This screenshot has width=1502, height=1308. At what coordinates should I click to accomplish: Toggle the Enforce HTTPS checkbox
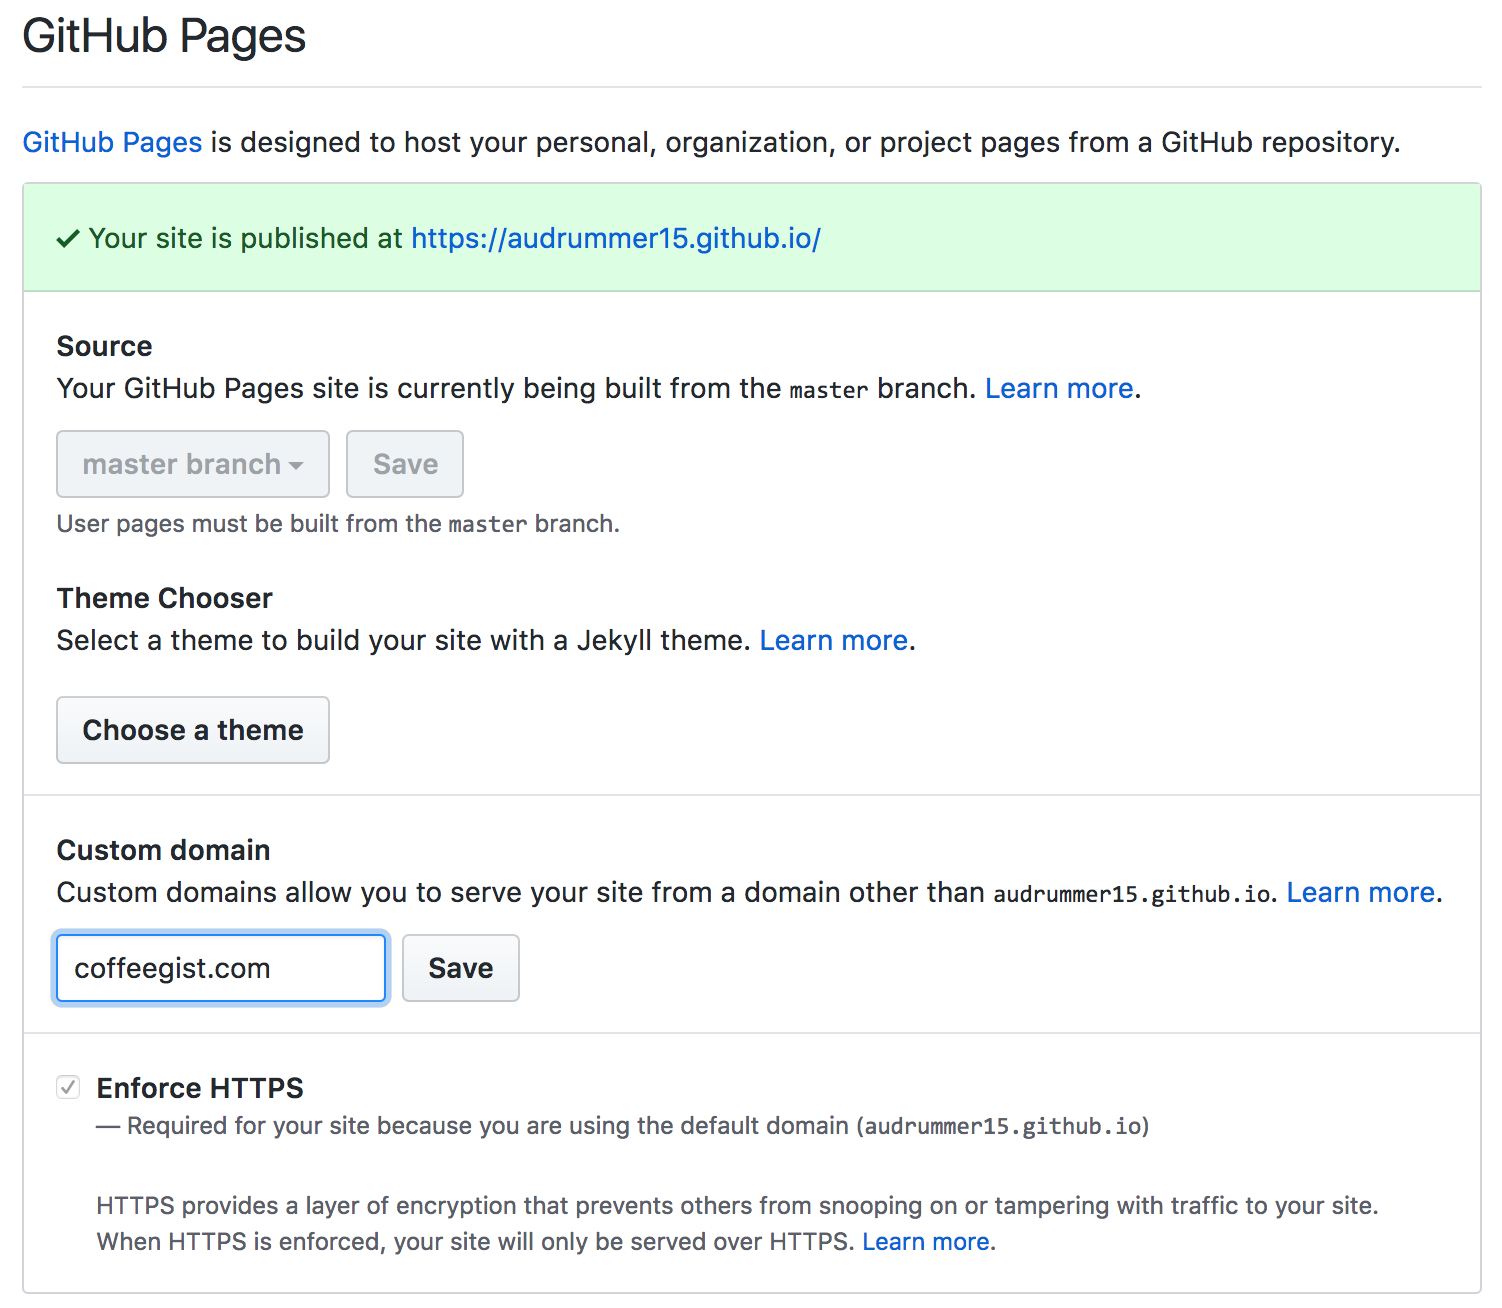click(68, 1087)
